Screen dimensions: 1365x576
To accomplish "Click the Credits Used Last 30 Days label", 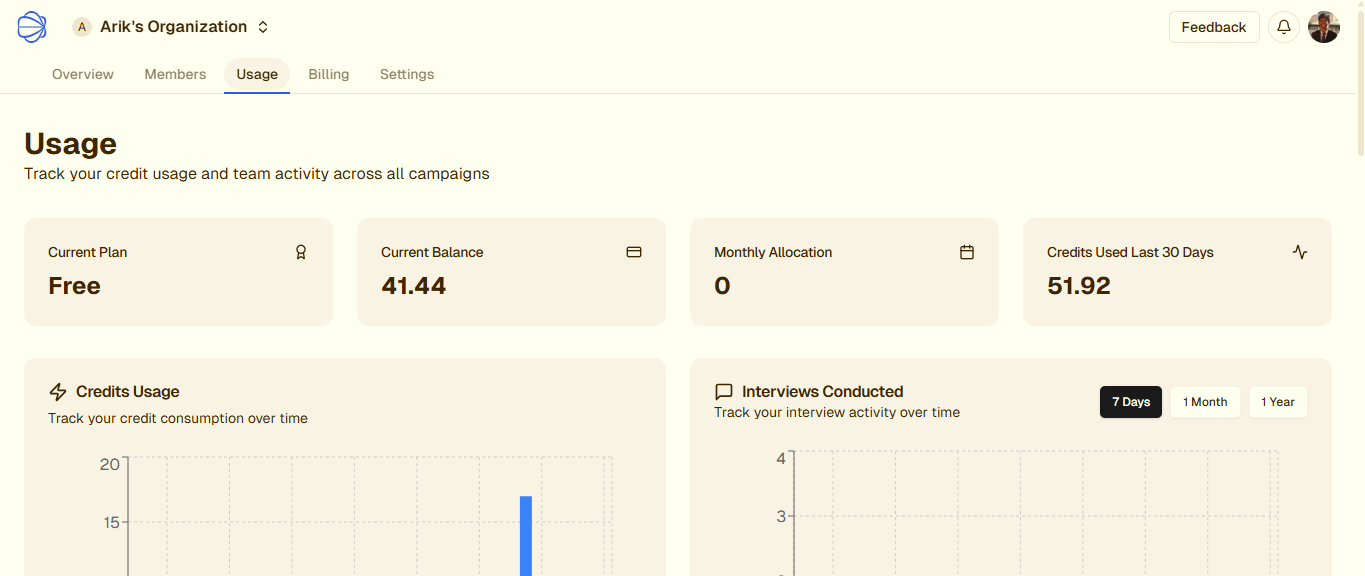I will tap(1130, 252).
